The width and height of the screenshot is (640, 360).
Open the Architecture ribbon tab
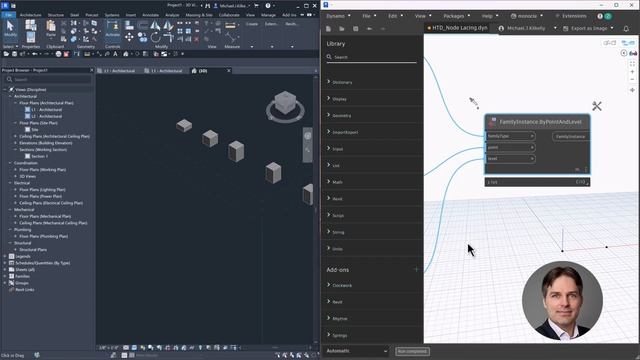coord(31,15)
